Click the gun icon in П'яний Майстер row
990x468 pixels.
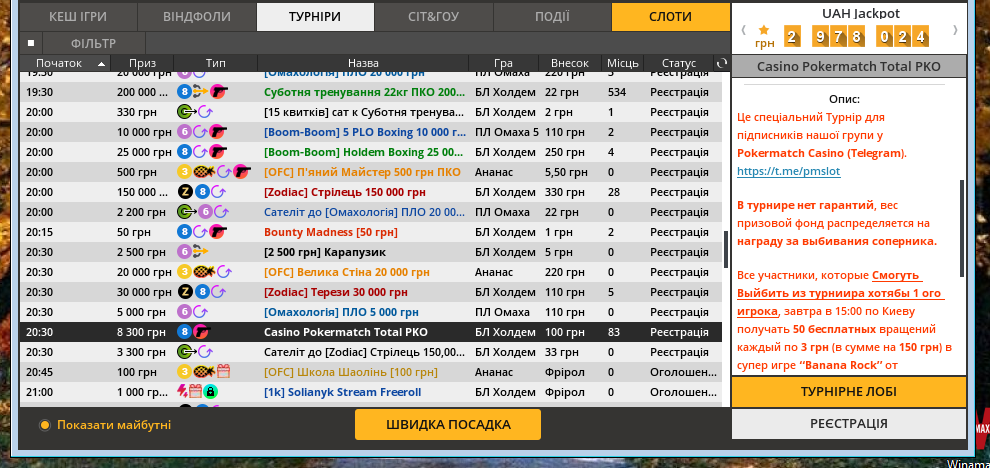[242, 172]
